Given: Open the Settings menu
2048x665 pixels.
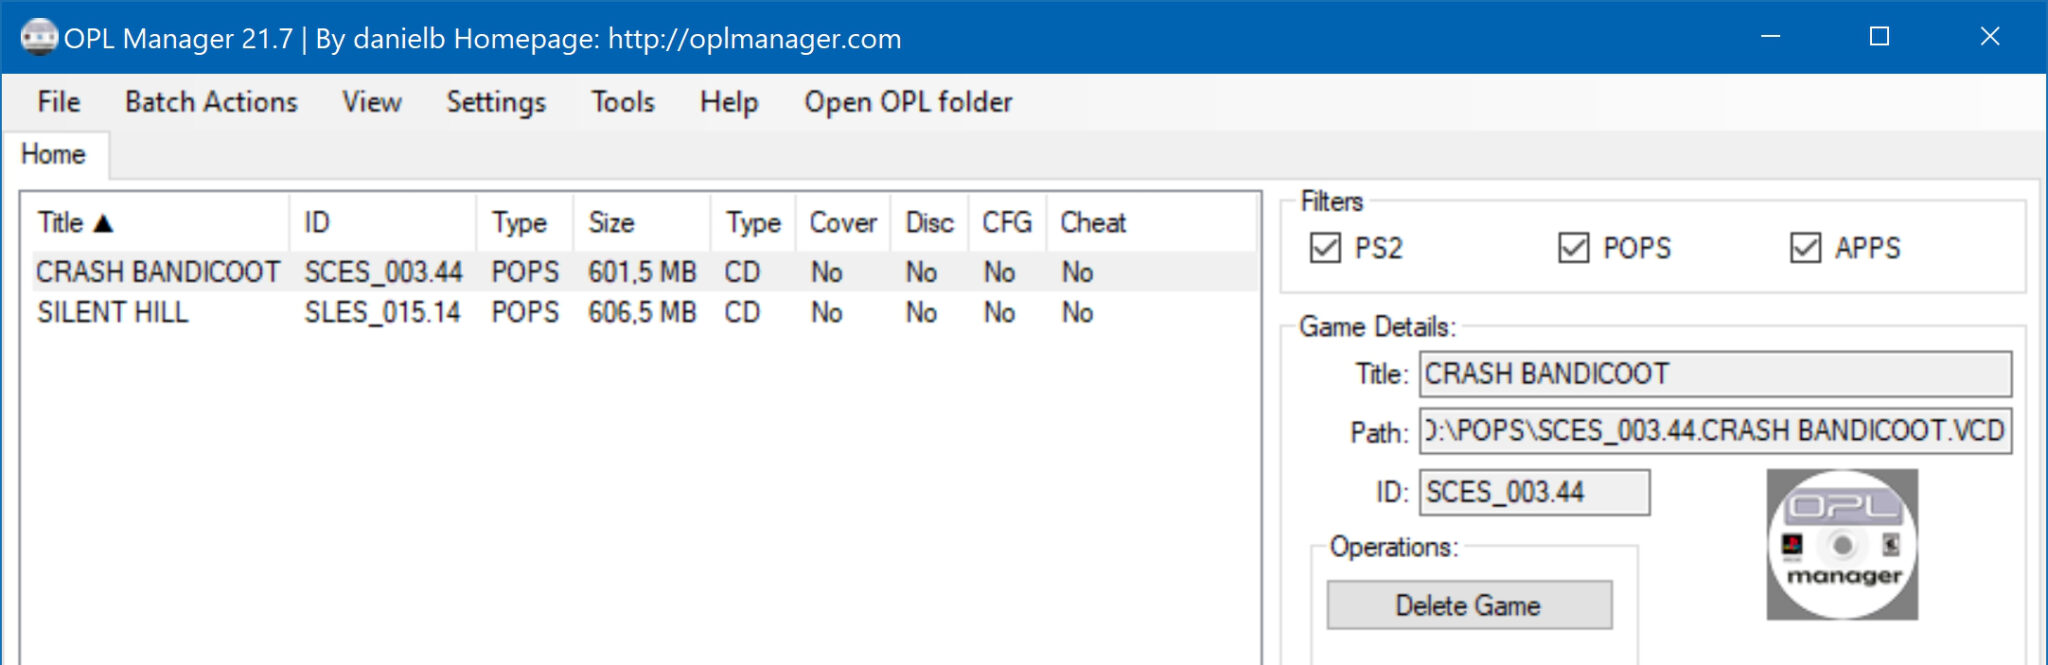Looking at the screenshot, I should [x=496, y=102].
